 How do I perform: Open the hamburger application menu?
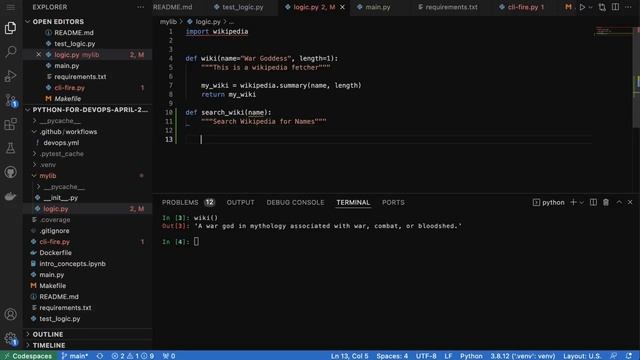11,7
